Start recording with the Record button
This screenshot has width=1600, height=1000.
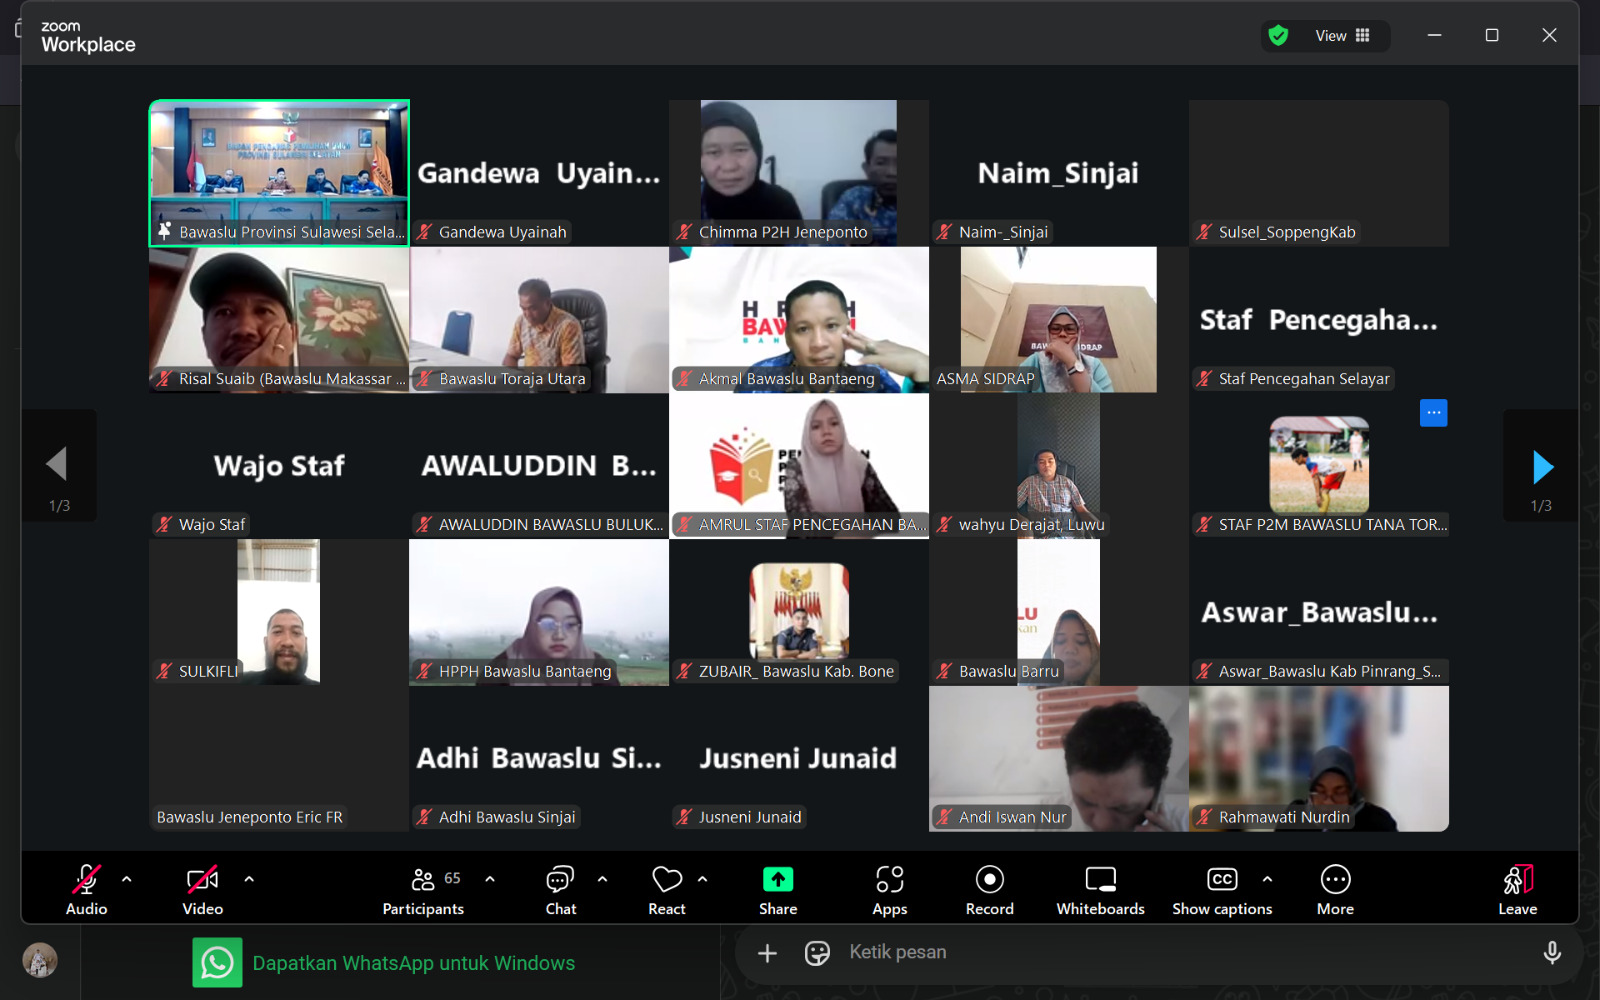click(989, 889)
